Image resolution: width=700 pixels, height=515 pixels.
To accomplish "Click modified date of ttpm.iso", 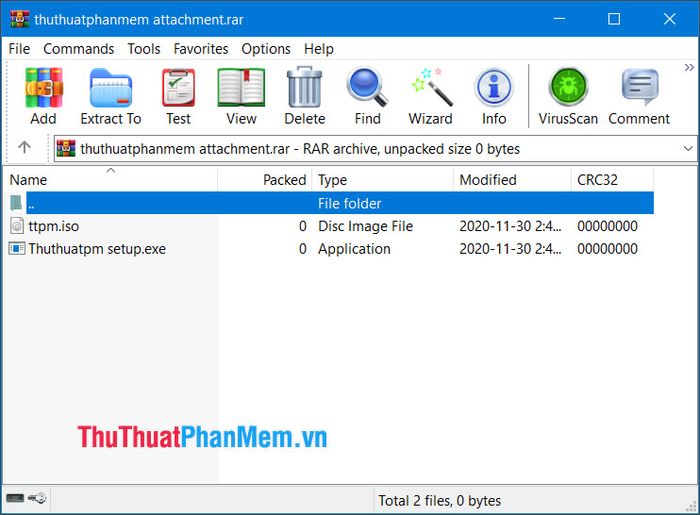I will 510,226.
